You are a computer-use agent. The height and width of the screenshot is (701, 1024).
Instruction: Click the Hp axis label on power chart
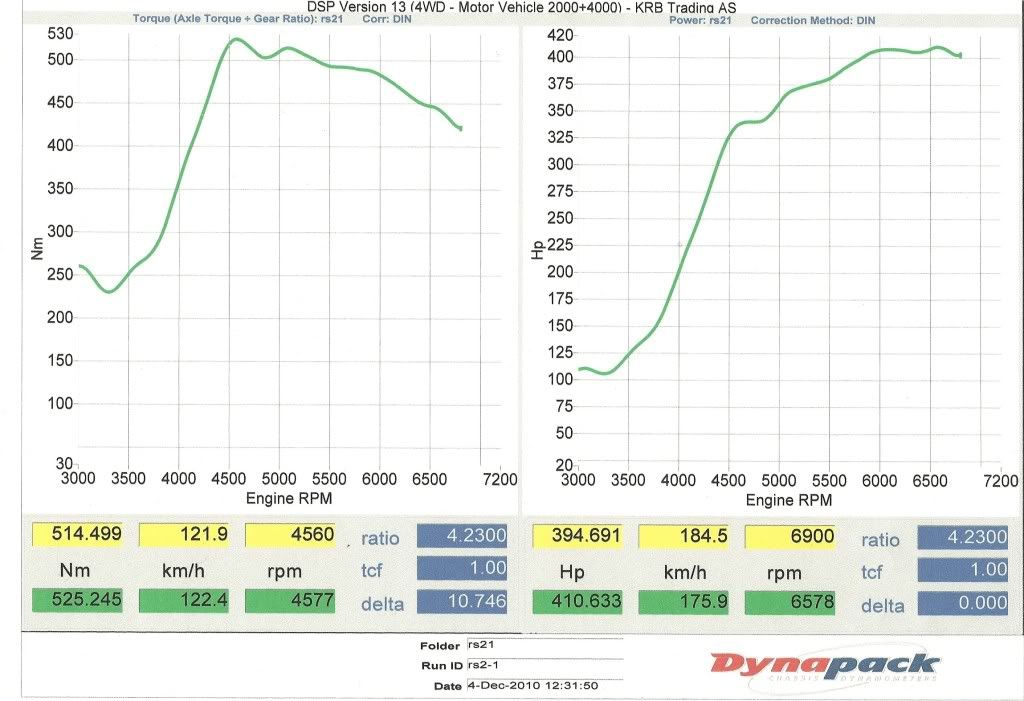point(540,252)
